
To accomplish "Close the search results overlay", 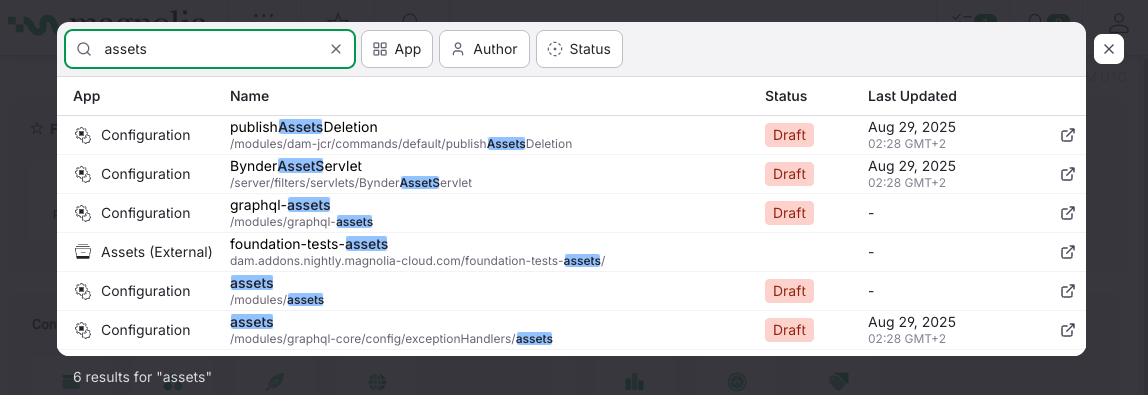I will coord(1108,49).
